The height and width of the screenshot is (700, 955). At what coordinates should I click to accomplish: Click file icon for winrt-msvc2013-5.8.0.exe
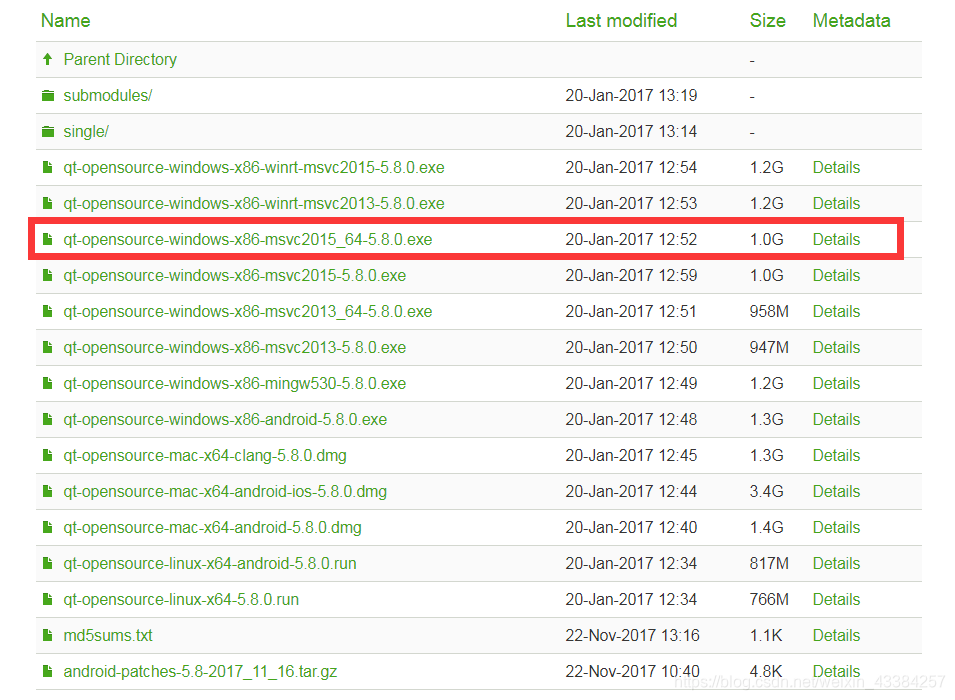tap(48, 203)
